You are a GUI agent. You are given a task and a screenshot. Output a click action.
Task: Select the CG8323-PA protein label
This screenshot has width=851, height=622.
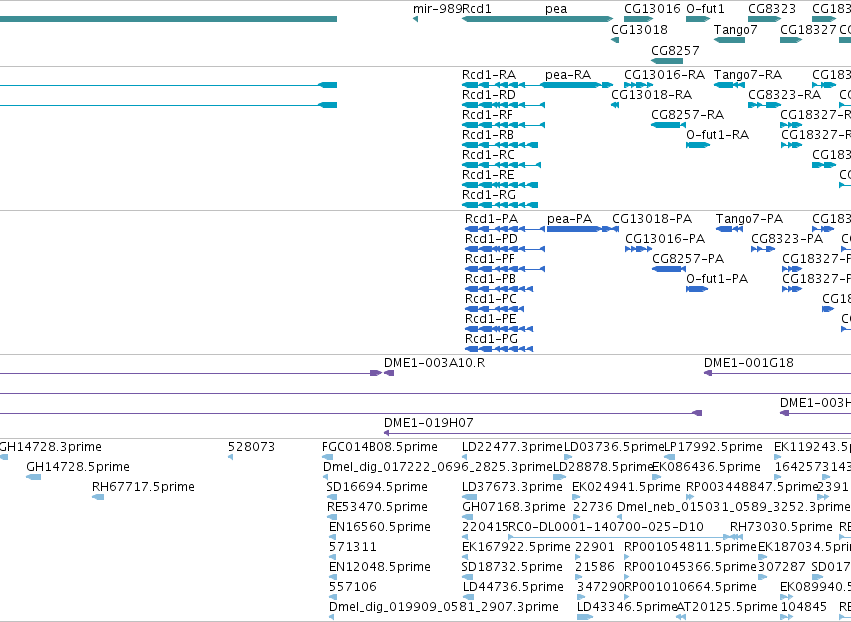pyautogui.click(x=788, y=239)
